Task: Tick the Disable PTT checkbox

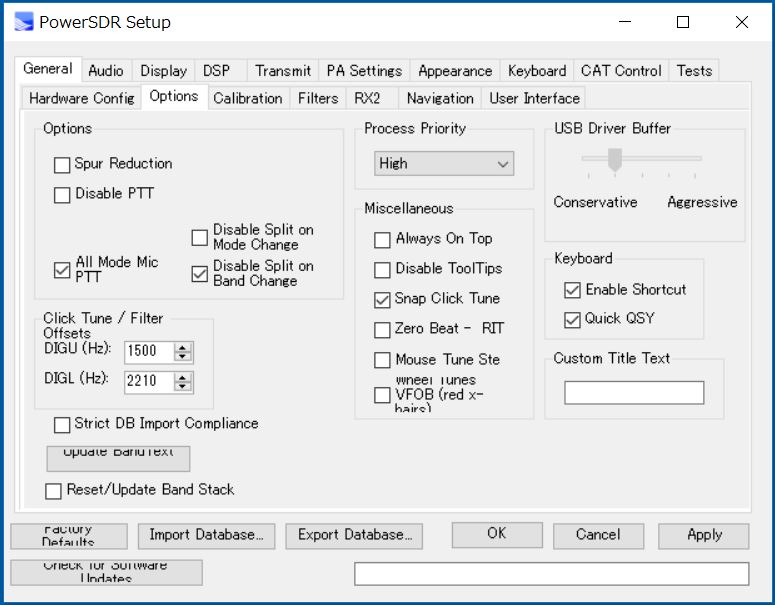Action: tap(62, 195)
